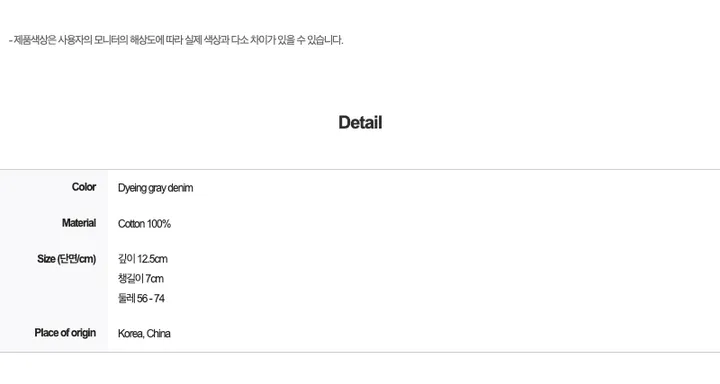Select the Color row label
Viewport: 720px width, 384px height.
(x=84, y=187)
